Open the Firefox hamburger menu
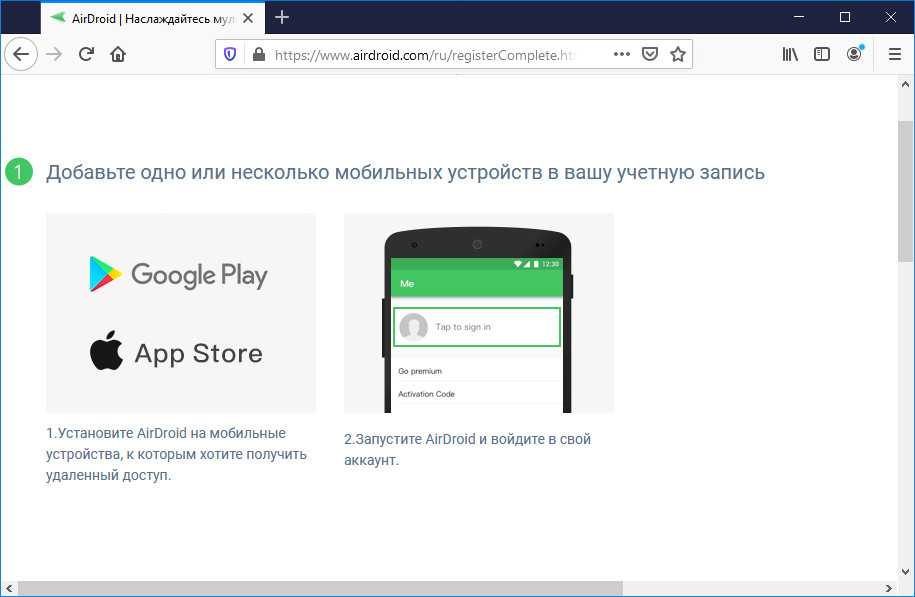The height and width of the screenshot is (597, 915). point(894,55)
